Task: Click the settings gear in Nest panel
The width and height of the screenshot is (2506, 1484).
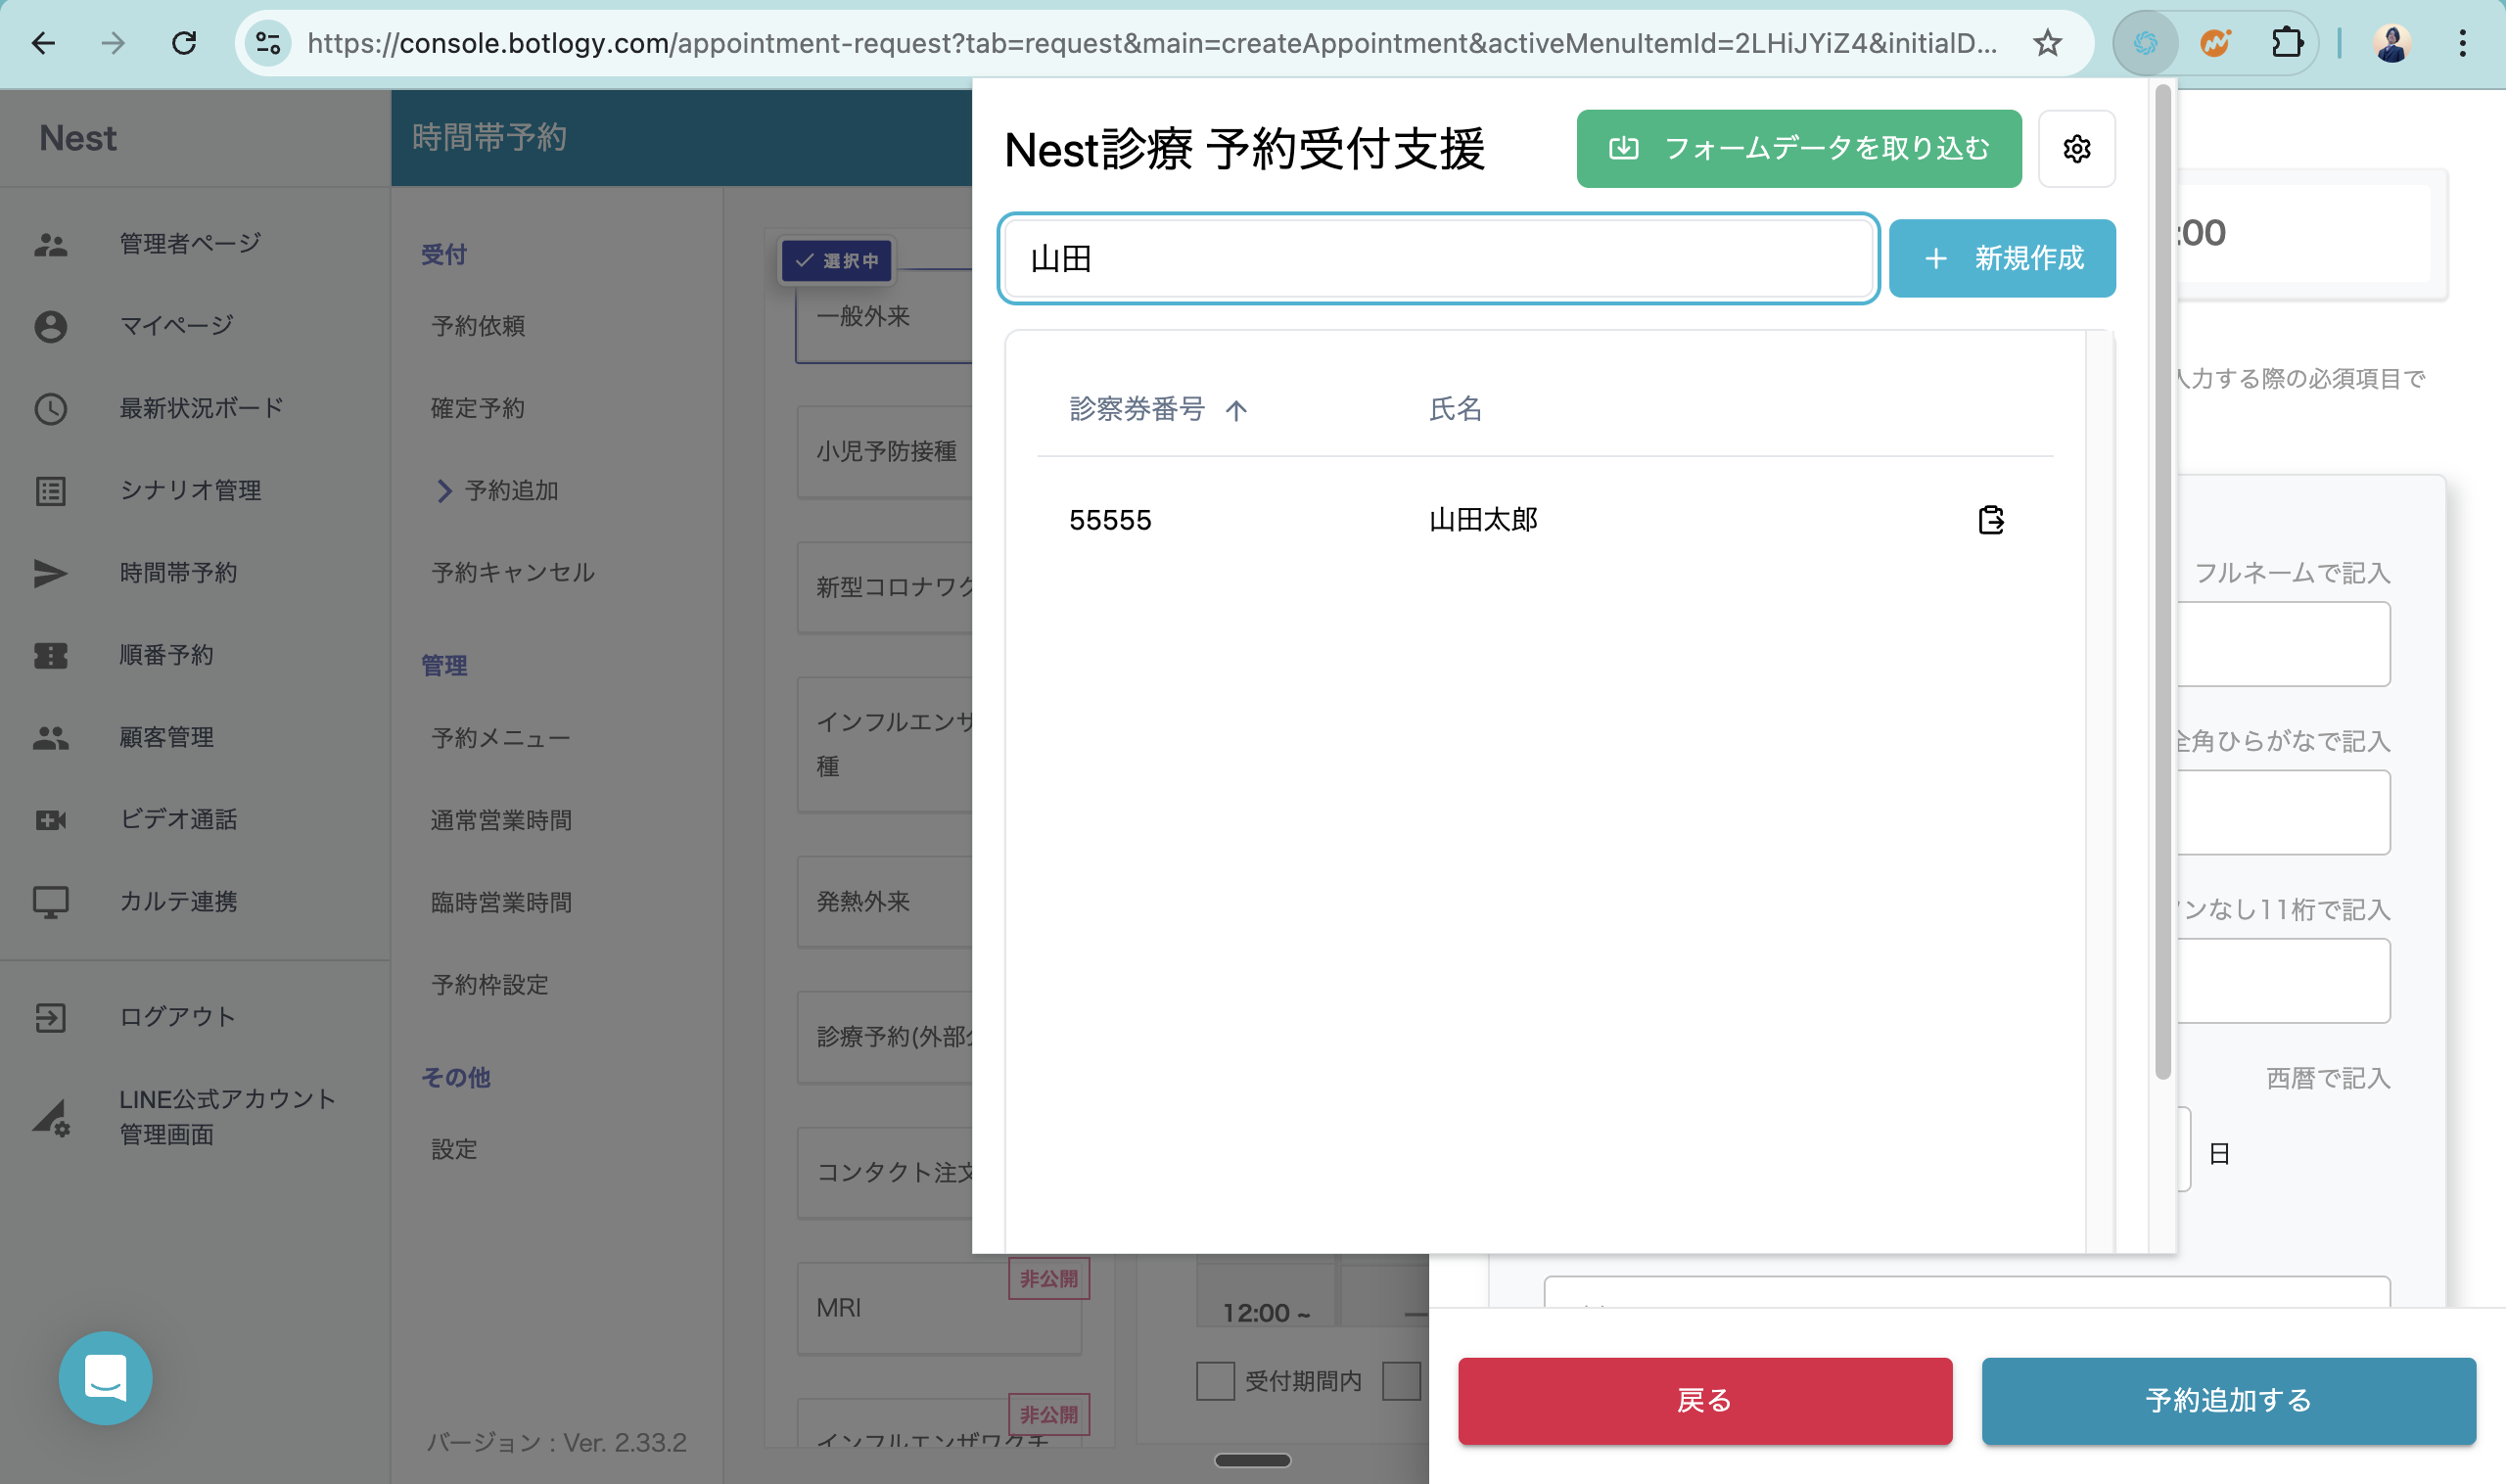Action: pos(2076,149)
